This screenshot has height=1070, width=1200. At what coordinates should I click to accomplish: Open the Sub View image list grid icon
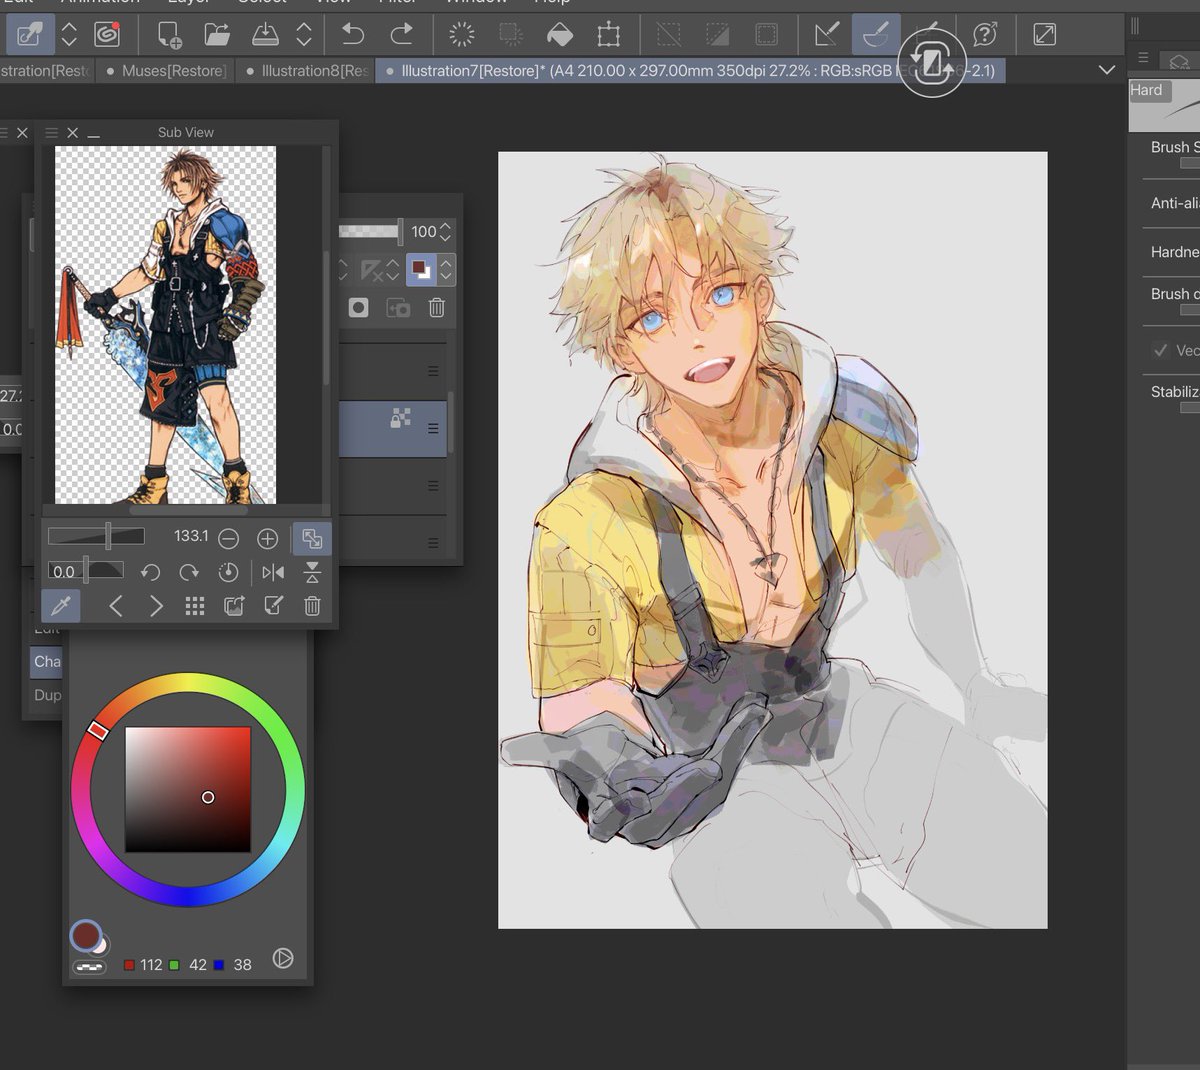click(x=195, y=606)
